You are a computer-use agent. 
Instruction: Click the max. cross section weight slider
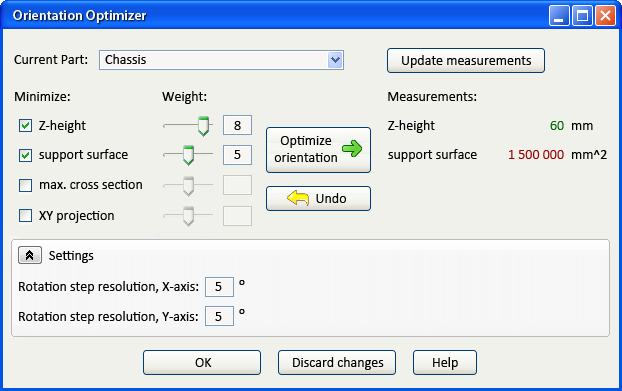click(x=188, y=185)
